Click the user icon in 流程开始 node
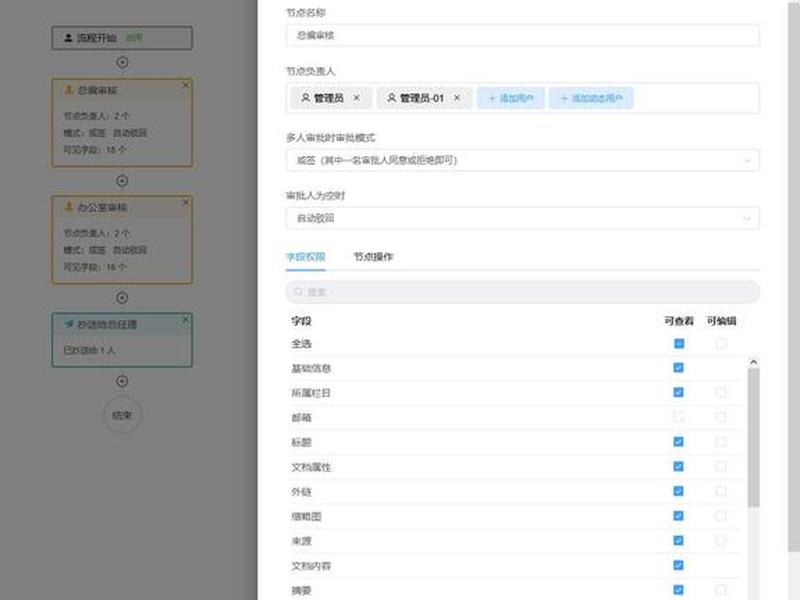This screenshot has height=600, width=800. pos(68,38)
